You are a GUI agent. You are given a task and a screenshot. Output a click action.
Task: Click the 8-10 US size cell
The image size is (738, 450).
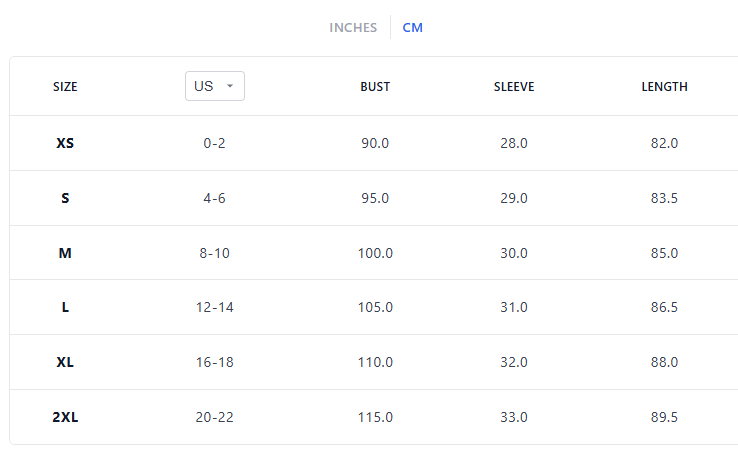click(x=215, y=253)
